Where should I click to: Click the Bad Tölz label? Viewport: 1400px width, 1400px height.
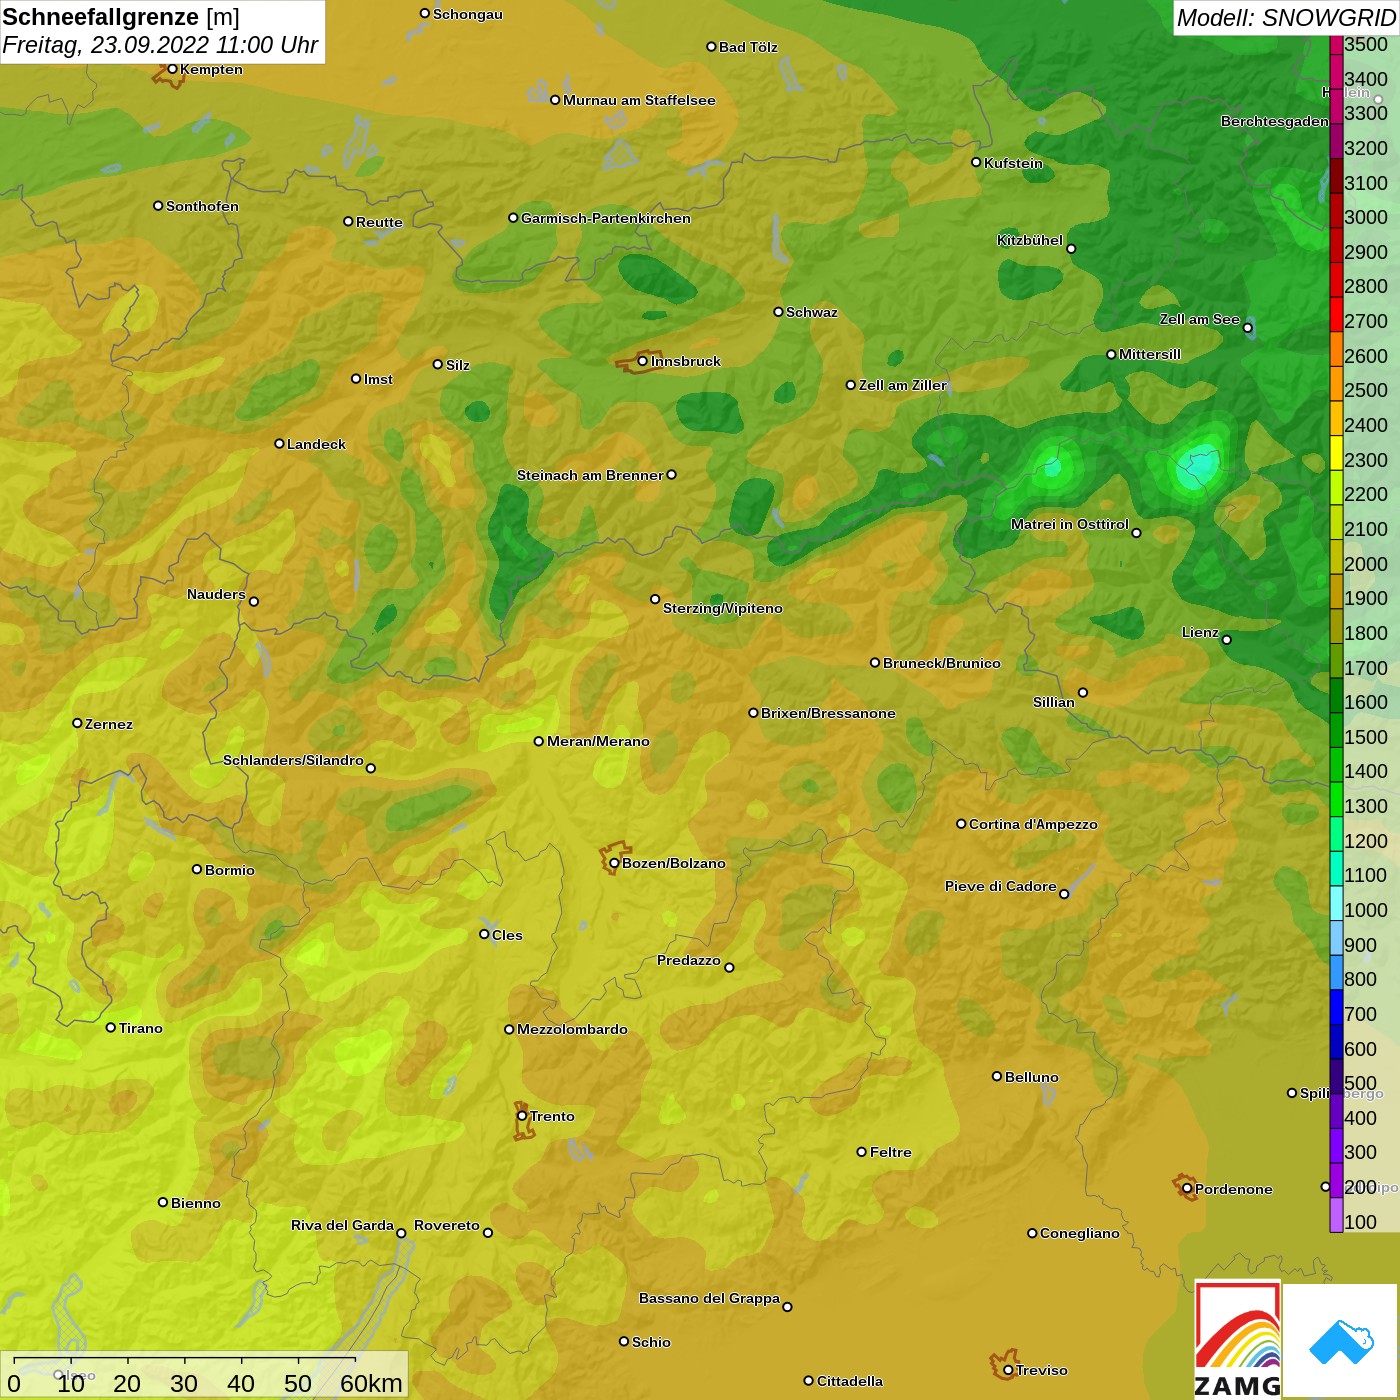[x=748, y=47]
